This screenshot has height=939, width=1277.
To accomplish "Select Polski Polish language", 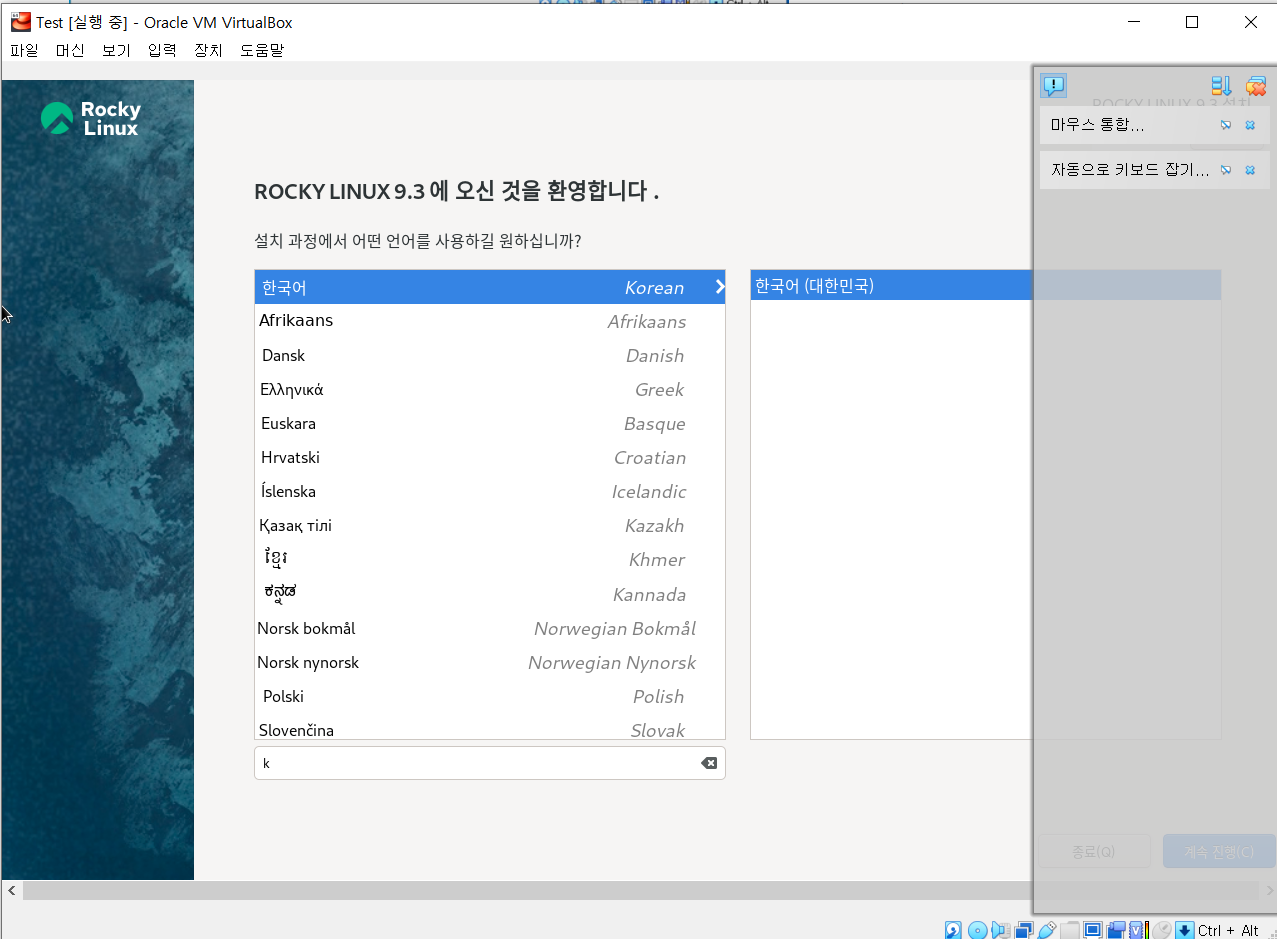I will coord(490,696).
